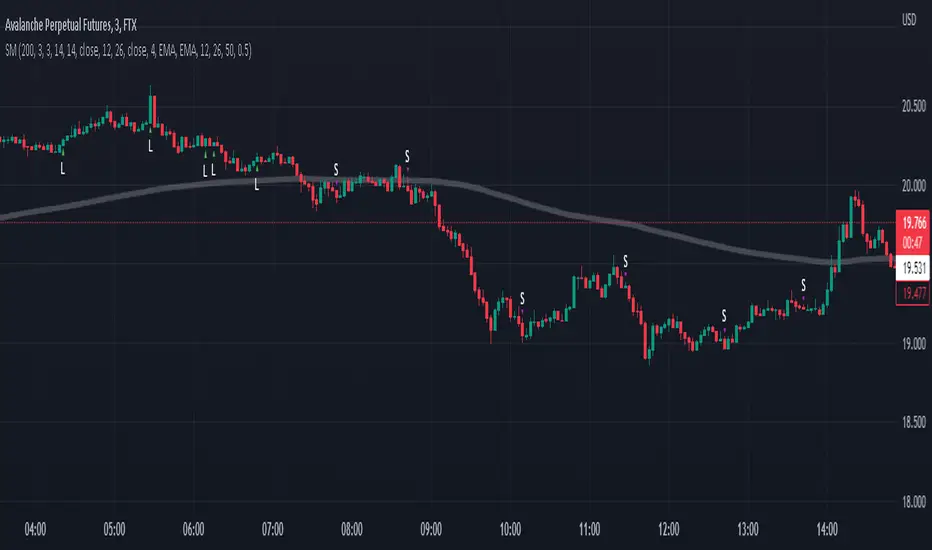This screenshot has height=550, width=932.
Task: Click the 04:00 time axis label
Action: tap(34, 527)
